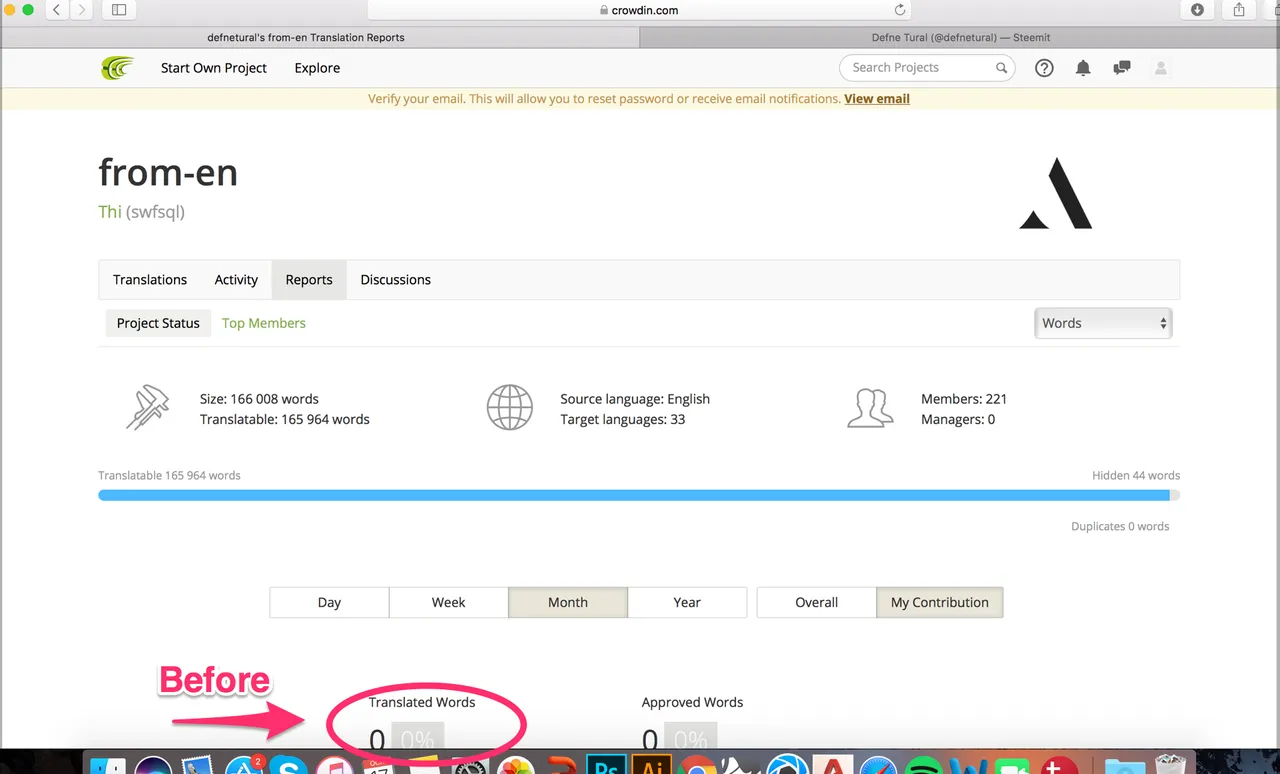Click "Target languages: 33" text
Screen dimensions: 1280x774
point(622,419)
